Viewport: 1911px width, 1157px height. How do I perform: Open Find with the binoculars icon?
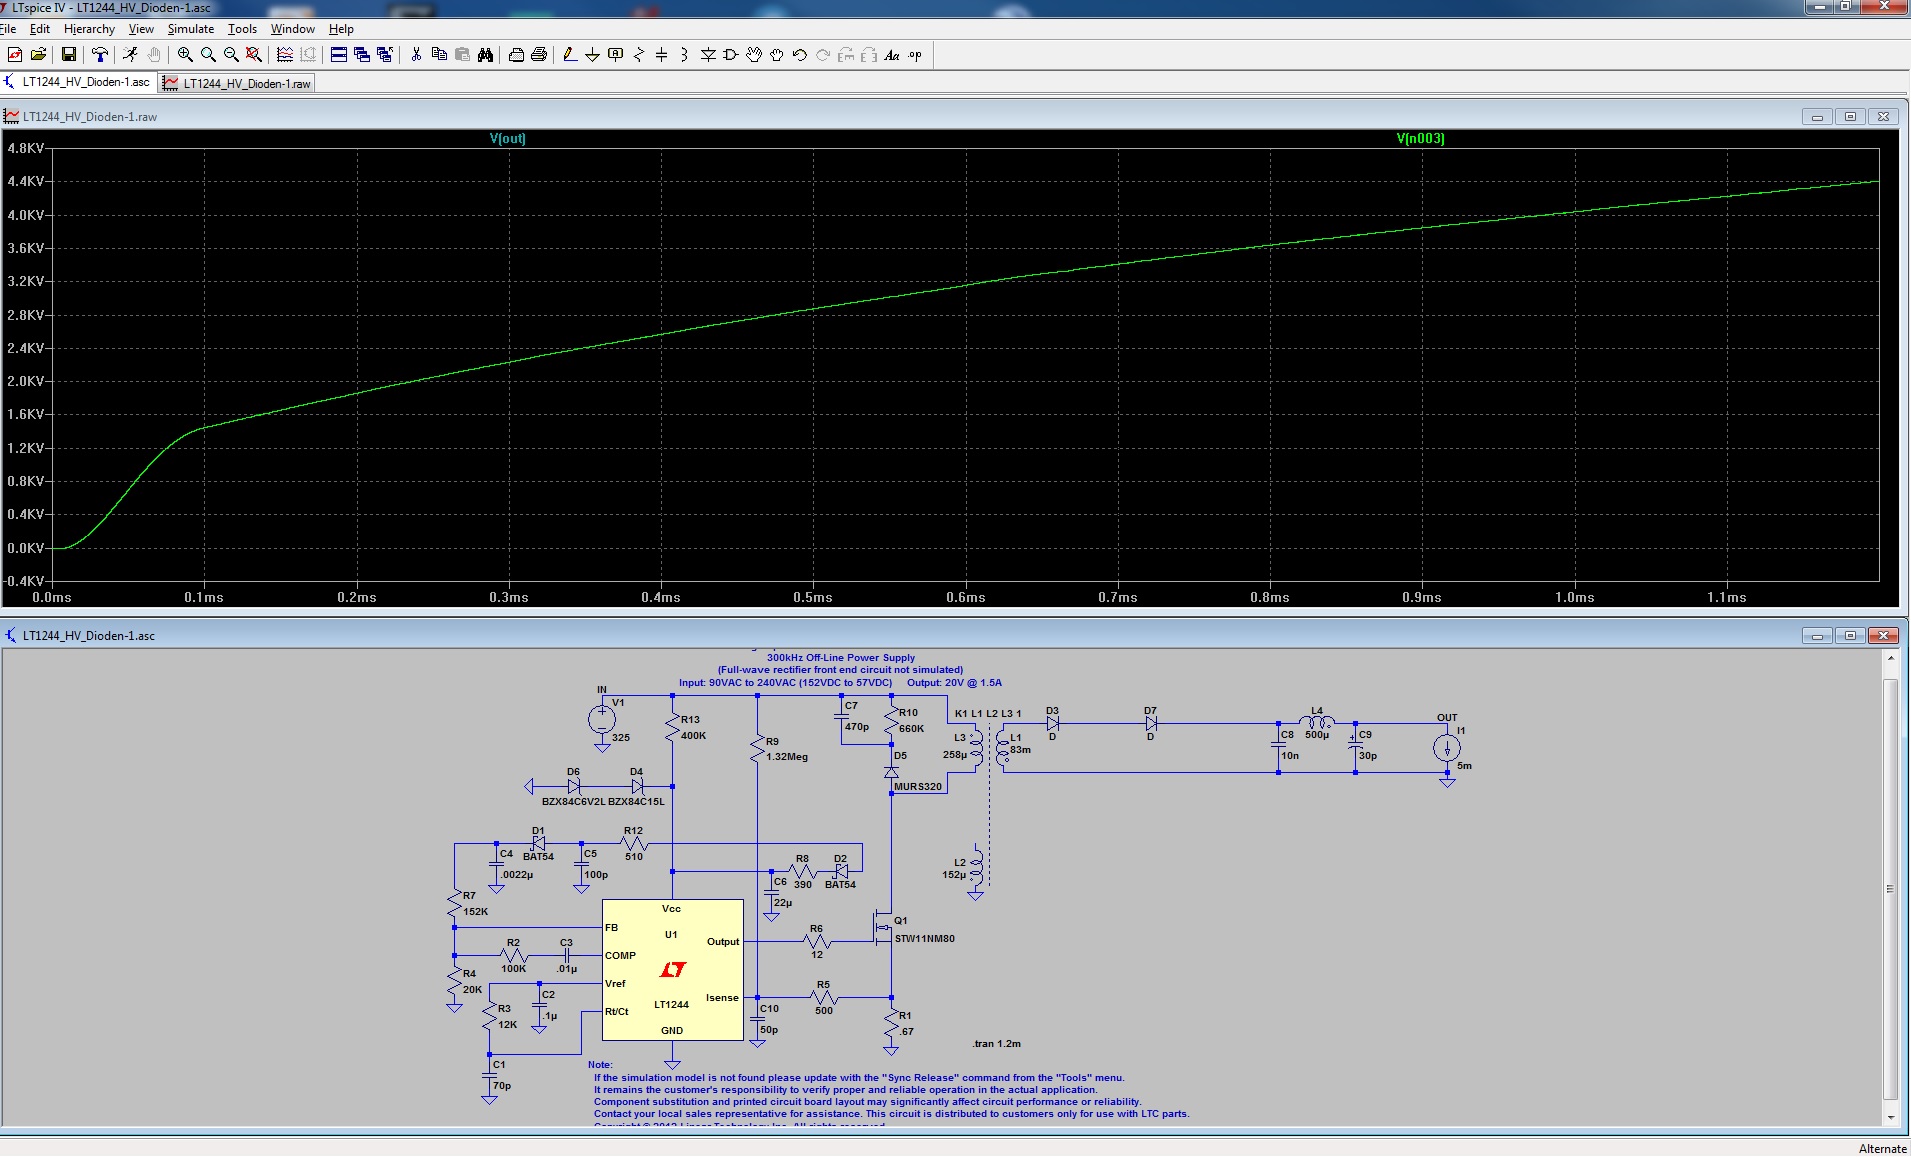(485, 55)
